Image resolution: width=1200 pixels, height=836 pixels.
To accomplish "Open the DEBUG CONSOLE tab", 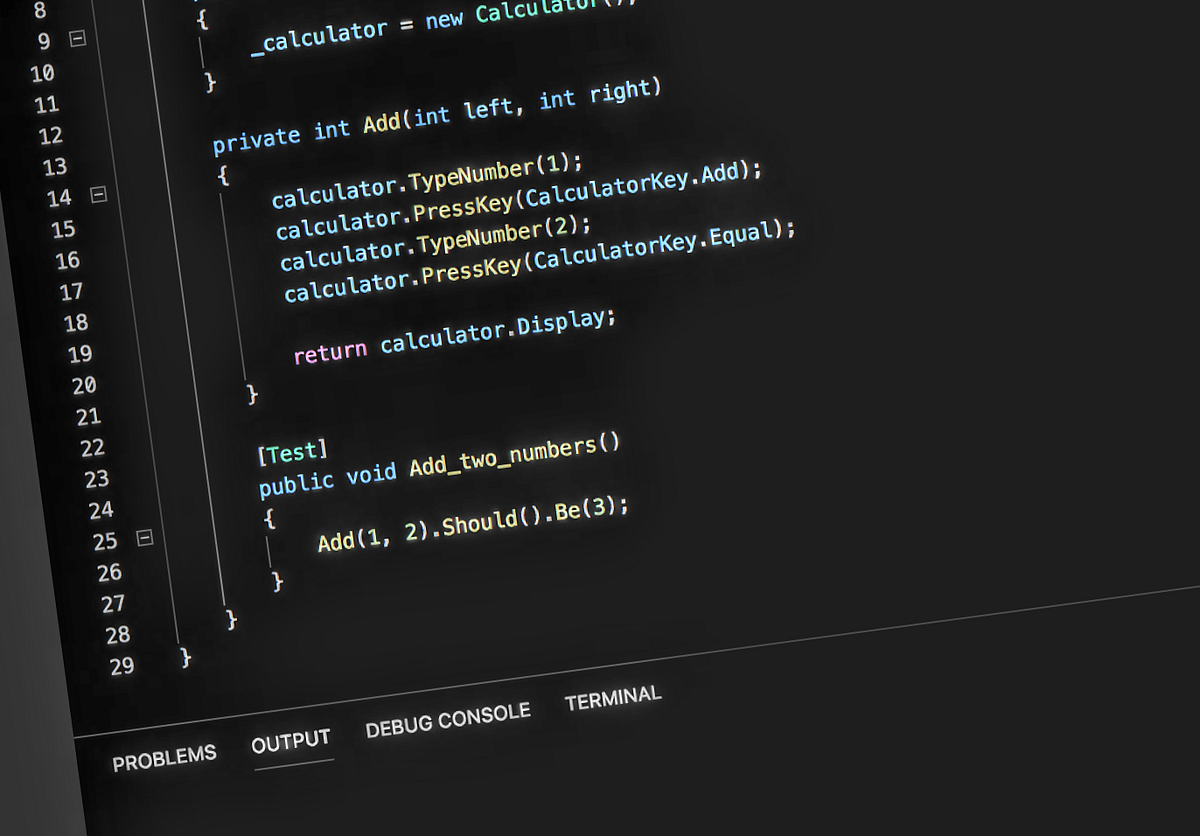I will pos(448,720).
